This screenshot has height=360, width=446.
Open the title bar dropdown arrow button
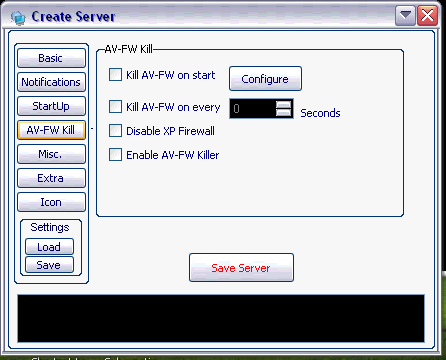[x=405, y=15]
